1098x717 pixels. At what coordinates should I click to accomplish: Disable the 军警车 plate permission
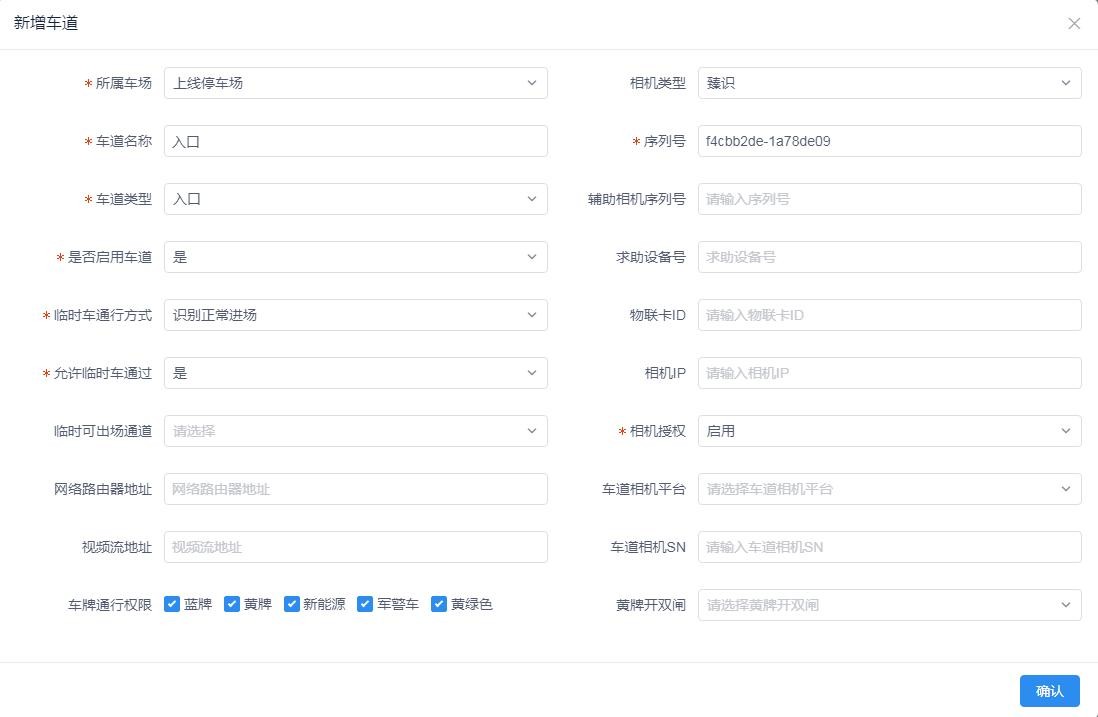tap(365, 604)
